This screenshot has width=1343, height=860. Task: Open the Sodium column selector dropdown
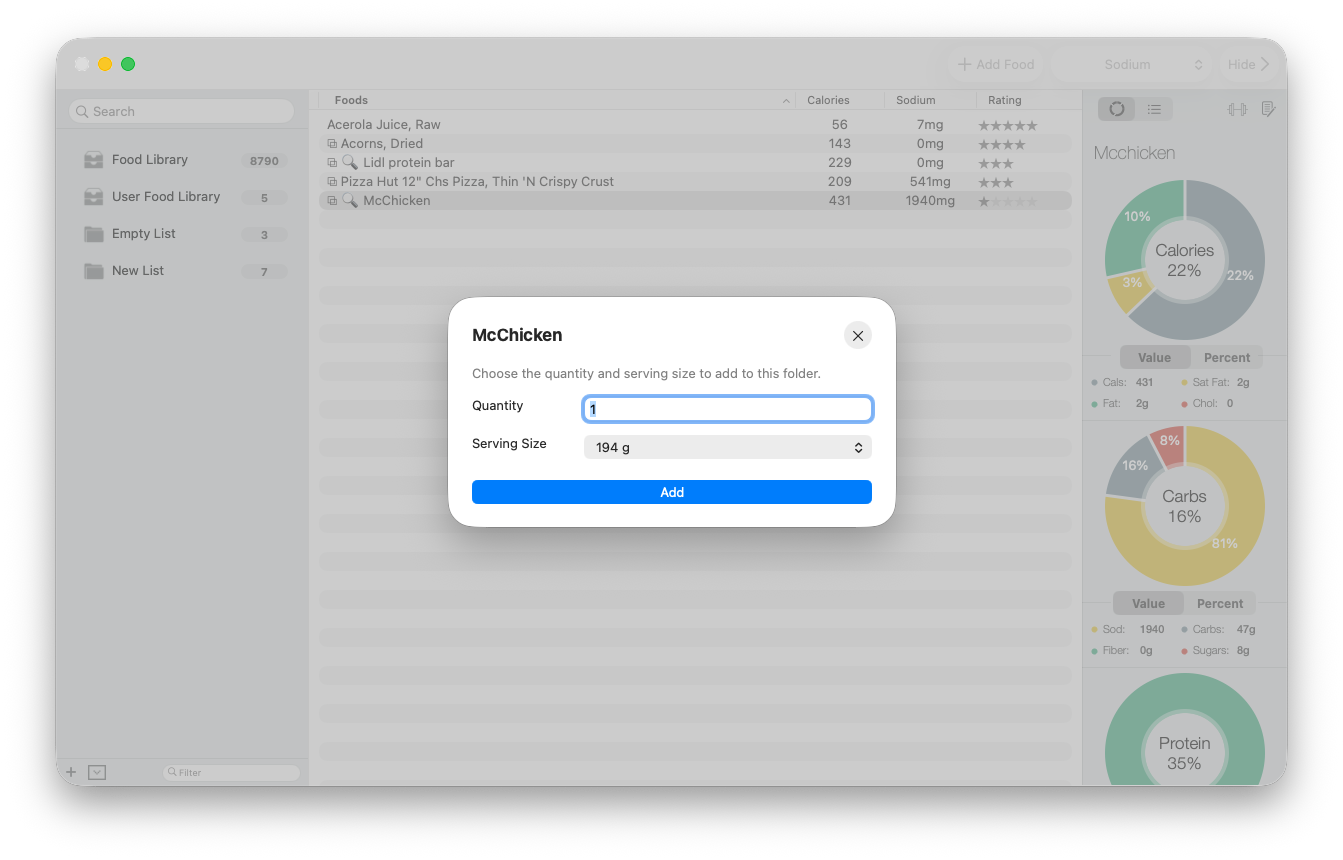point(1132,64)
